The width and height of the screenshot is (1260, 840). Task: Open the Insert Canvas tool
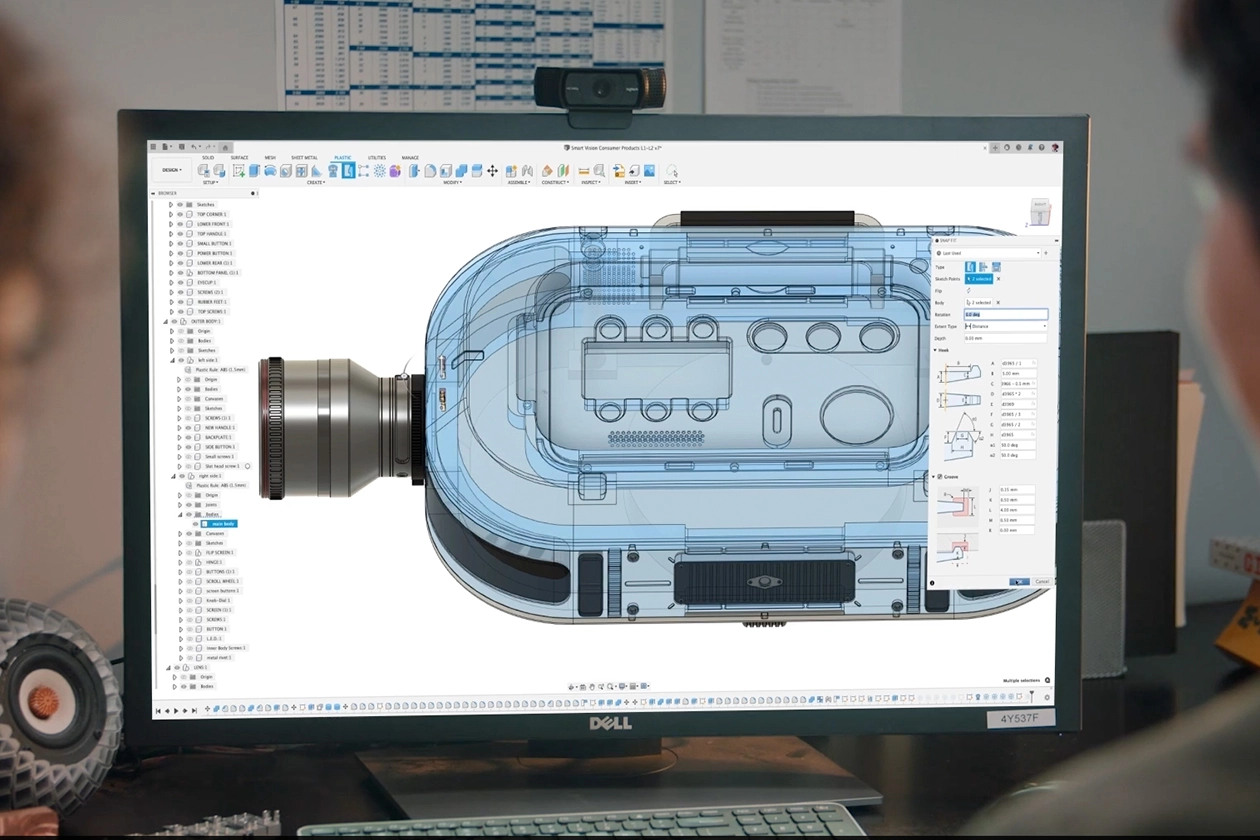(x=650, y=171)
